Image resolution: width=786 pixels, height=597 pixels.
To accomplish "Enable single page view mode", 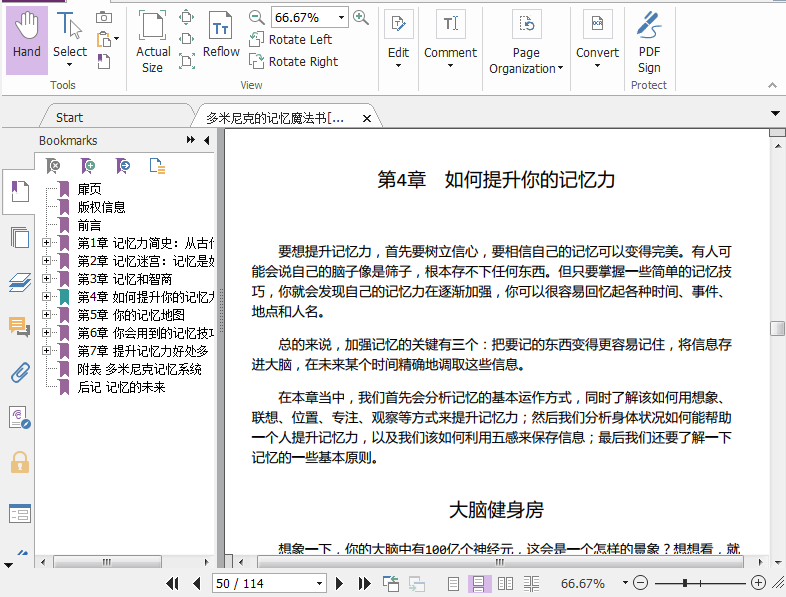I will click(453, 583).
